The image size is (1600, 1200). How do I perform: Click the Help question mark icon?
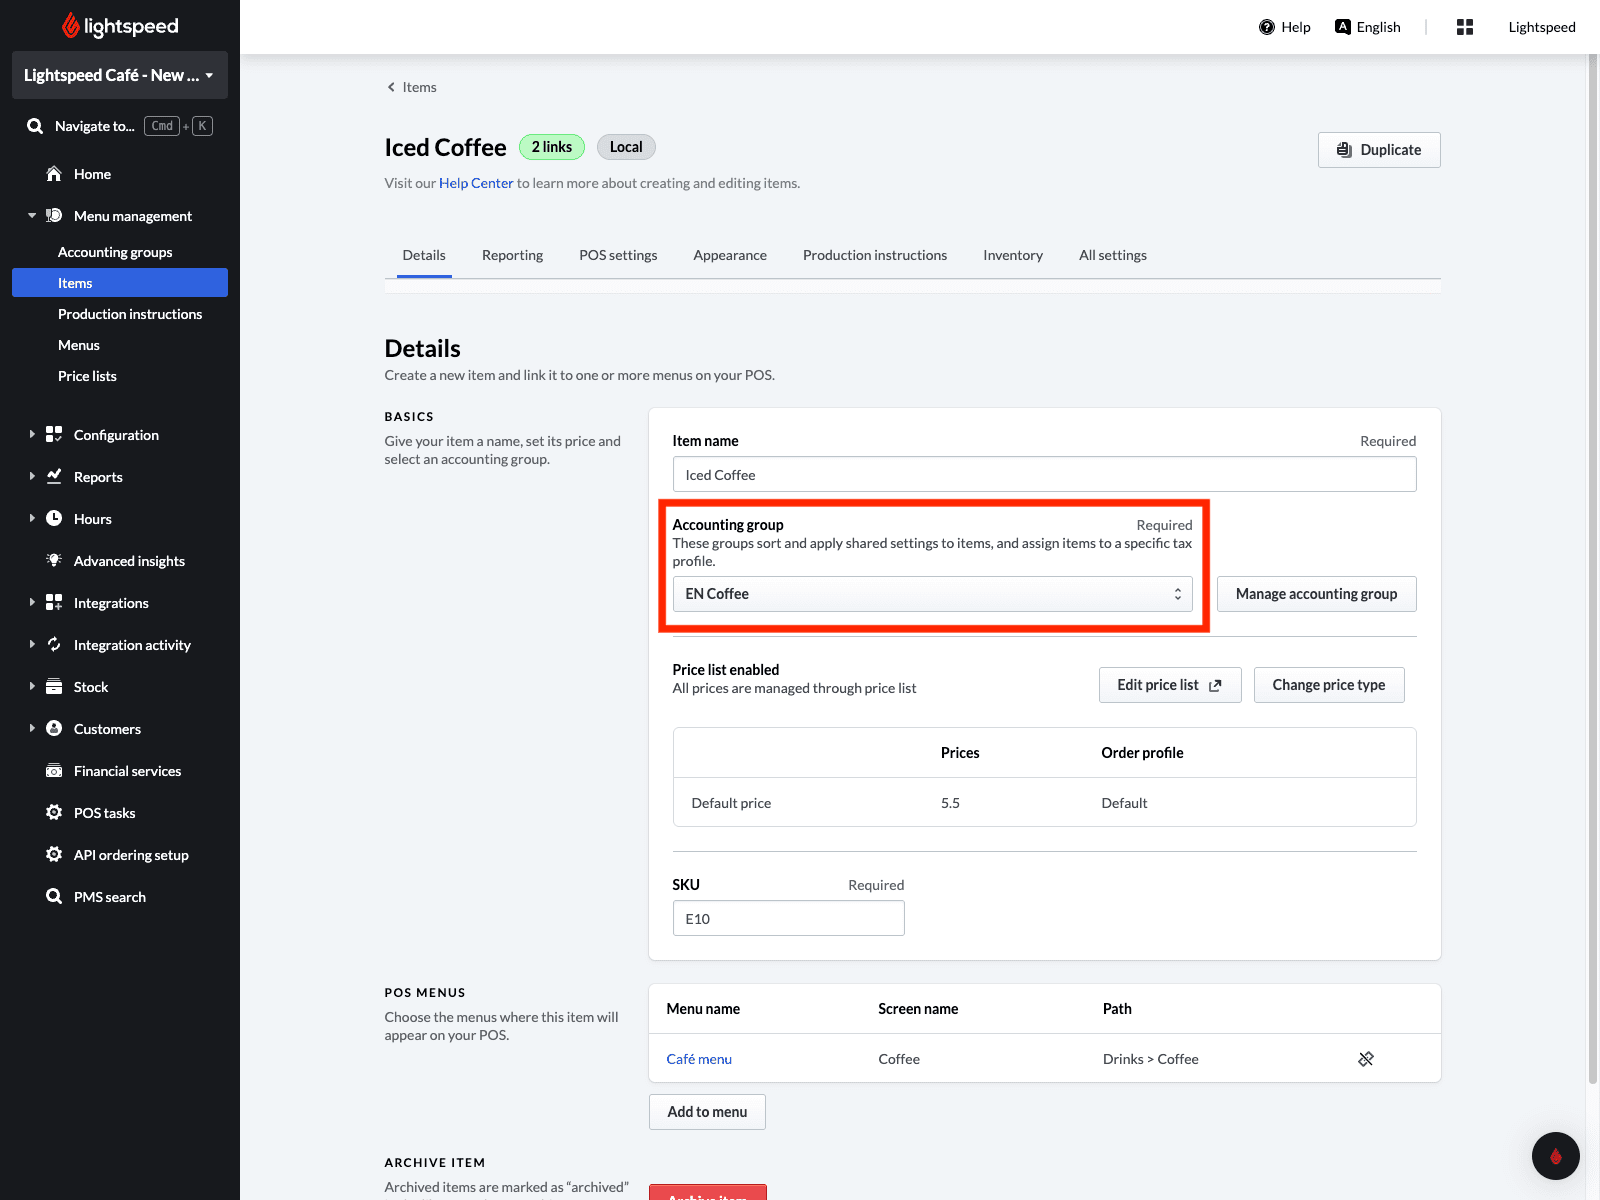[x=1267, y=27]
